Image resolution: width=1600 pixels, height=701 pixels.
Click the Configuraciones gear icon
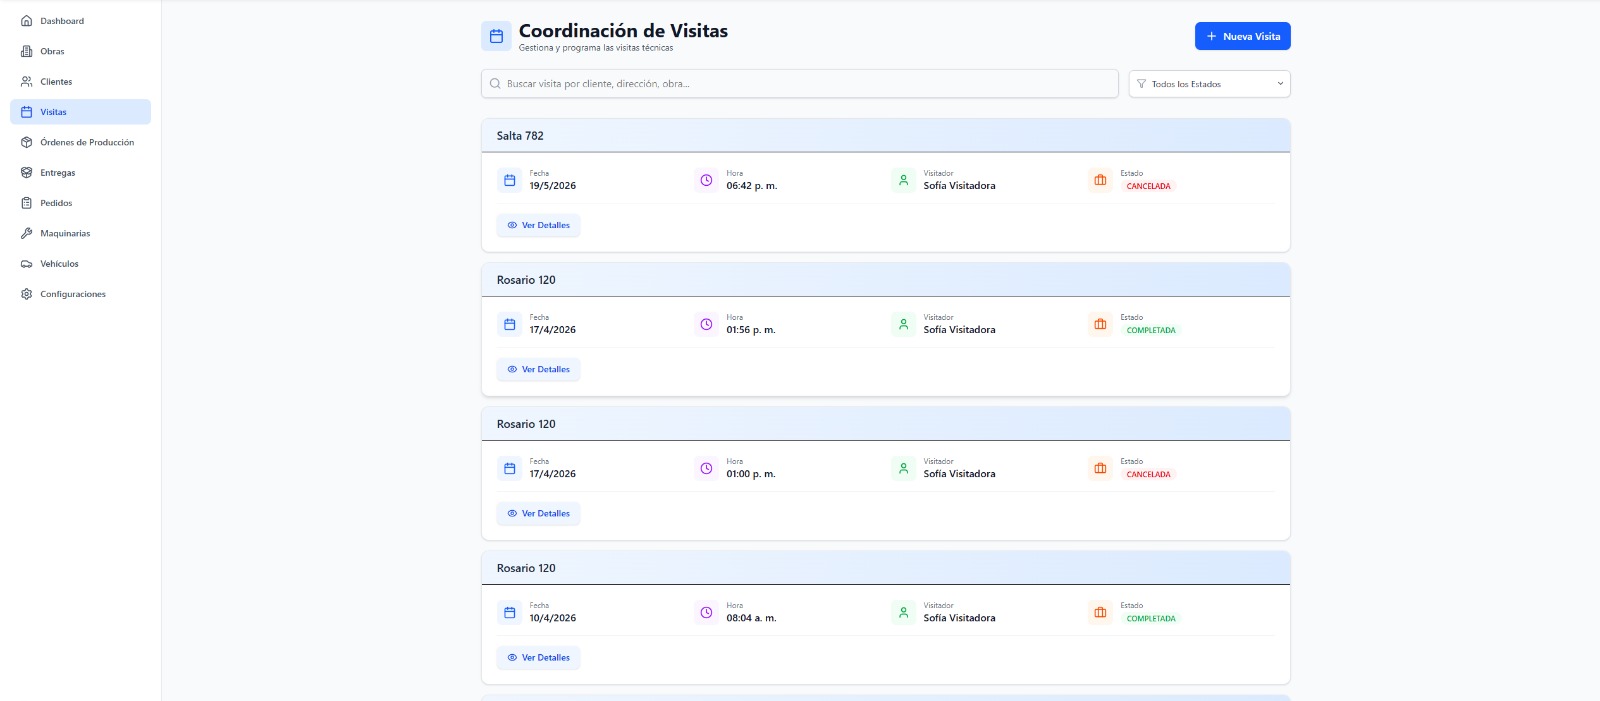[x=27, y=294]
